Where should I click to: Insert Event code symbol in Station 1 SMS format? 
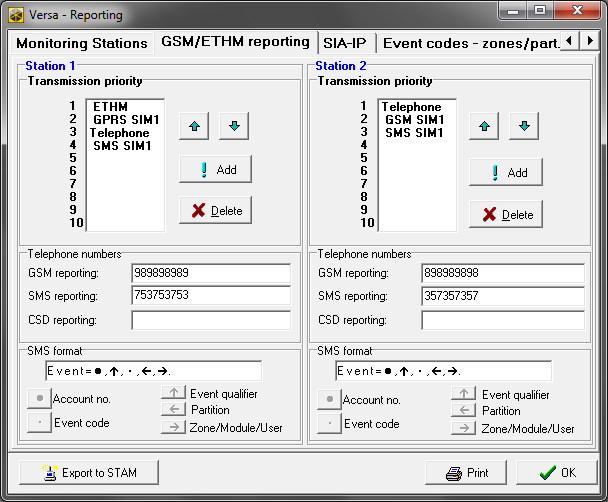pyautogui.click(x=40, y=423)
